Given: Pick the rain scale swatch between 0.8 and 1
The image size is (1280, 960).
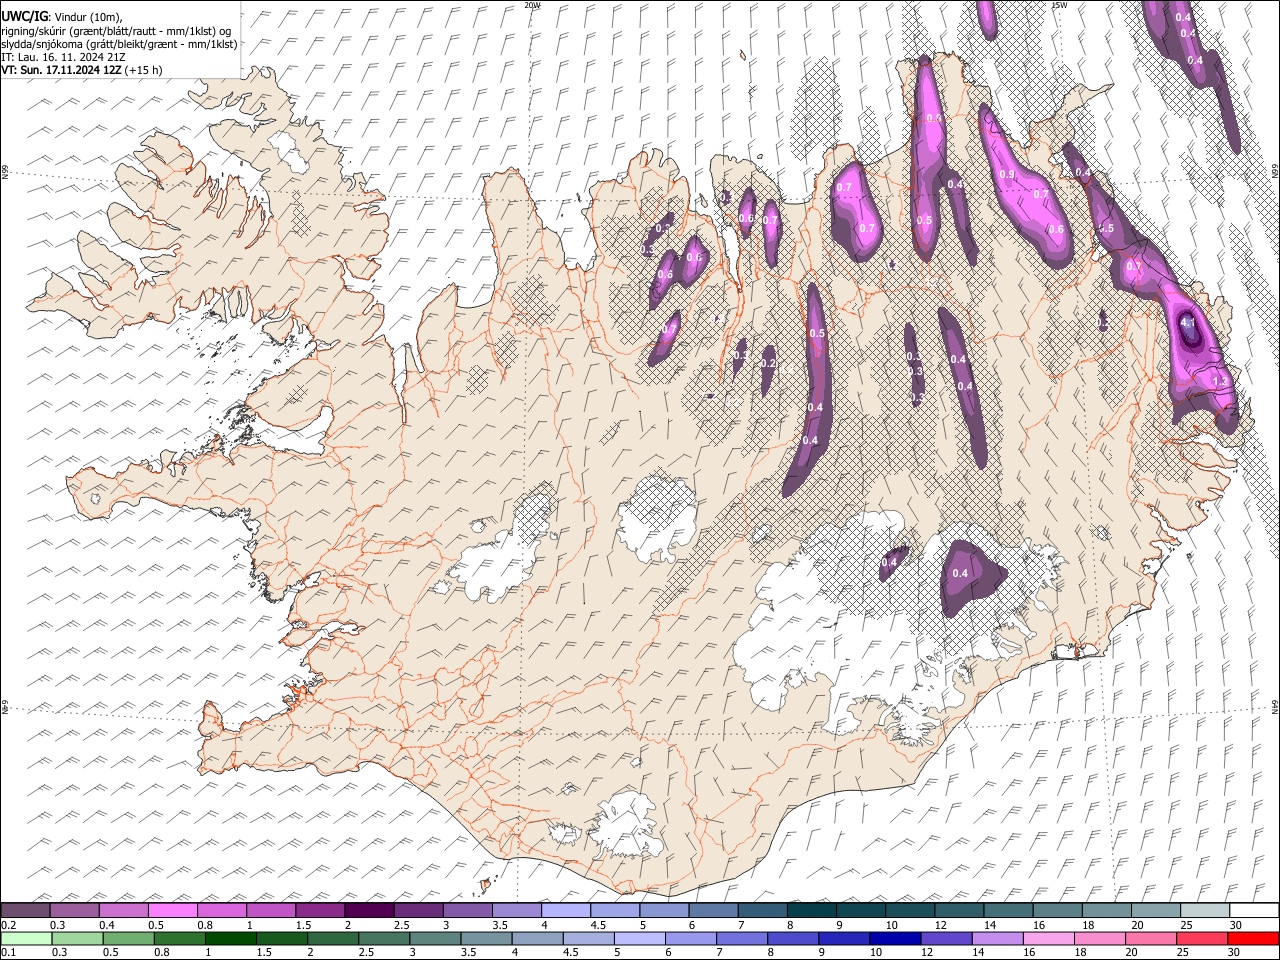Looking at the screenshot, I should click(x=179, y=938).
